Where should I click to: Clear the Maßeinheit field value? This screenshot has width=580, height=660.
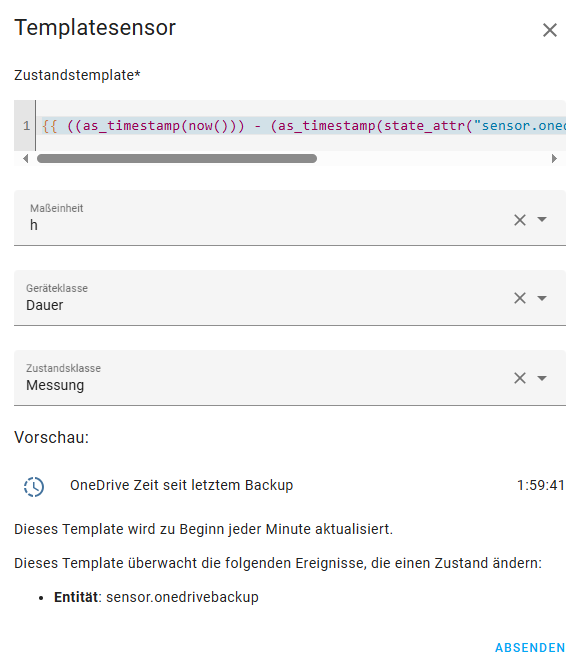click(x=520, y=220)
